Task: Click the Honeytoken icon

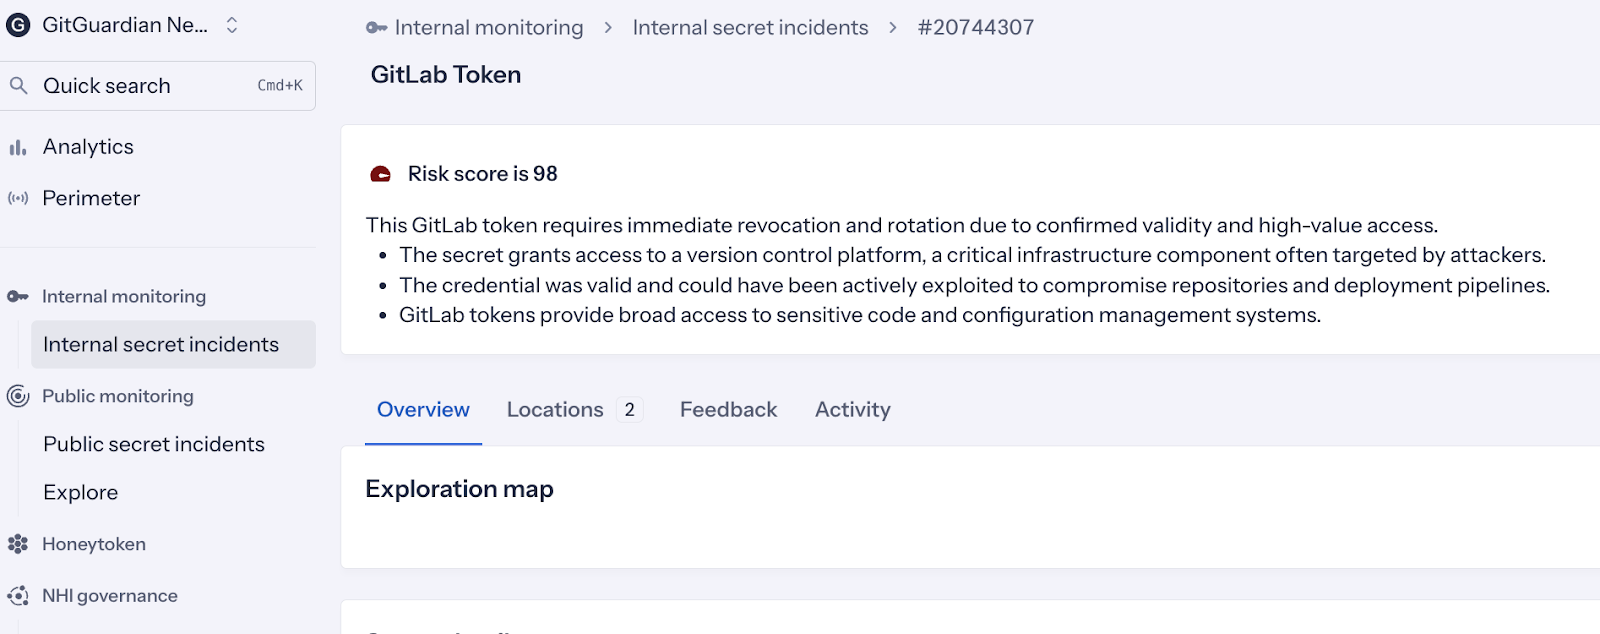Action: 18,544
